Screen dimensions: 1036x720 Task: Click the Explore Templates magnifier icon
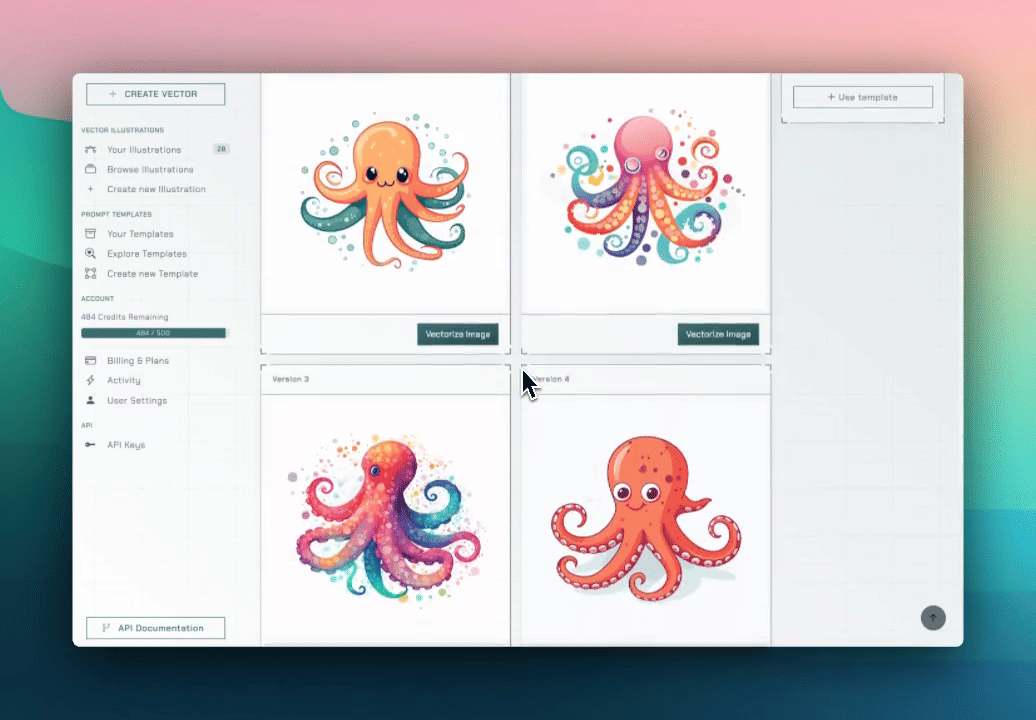tap(90, 254)
